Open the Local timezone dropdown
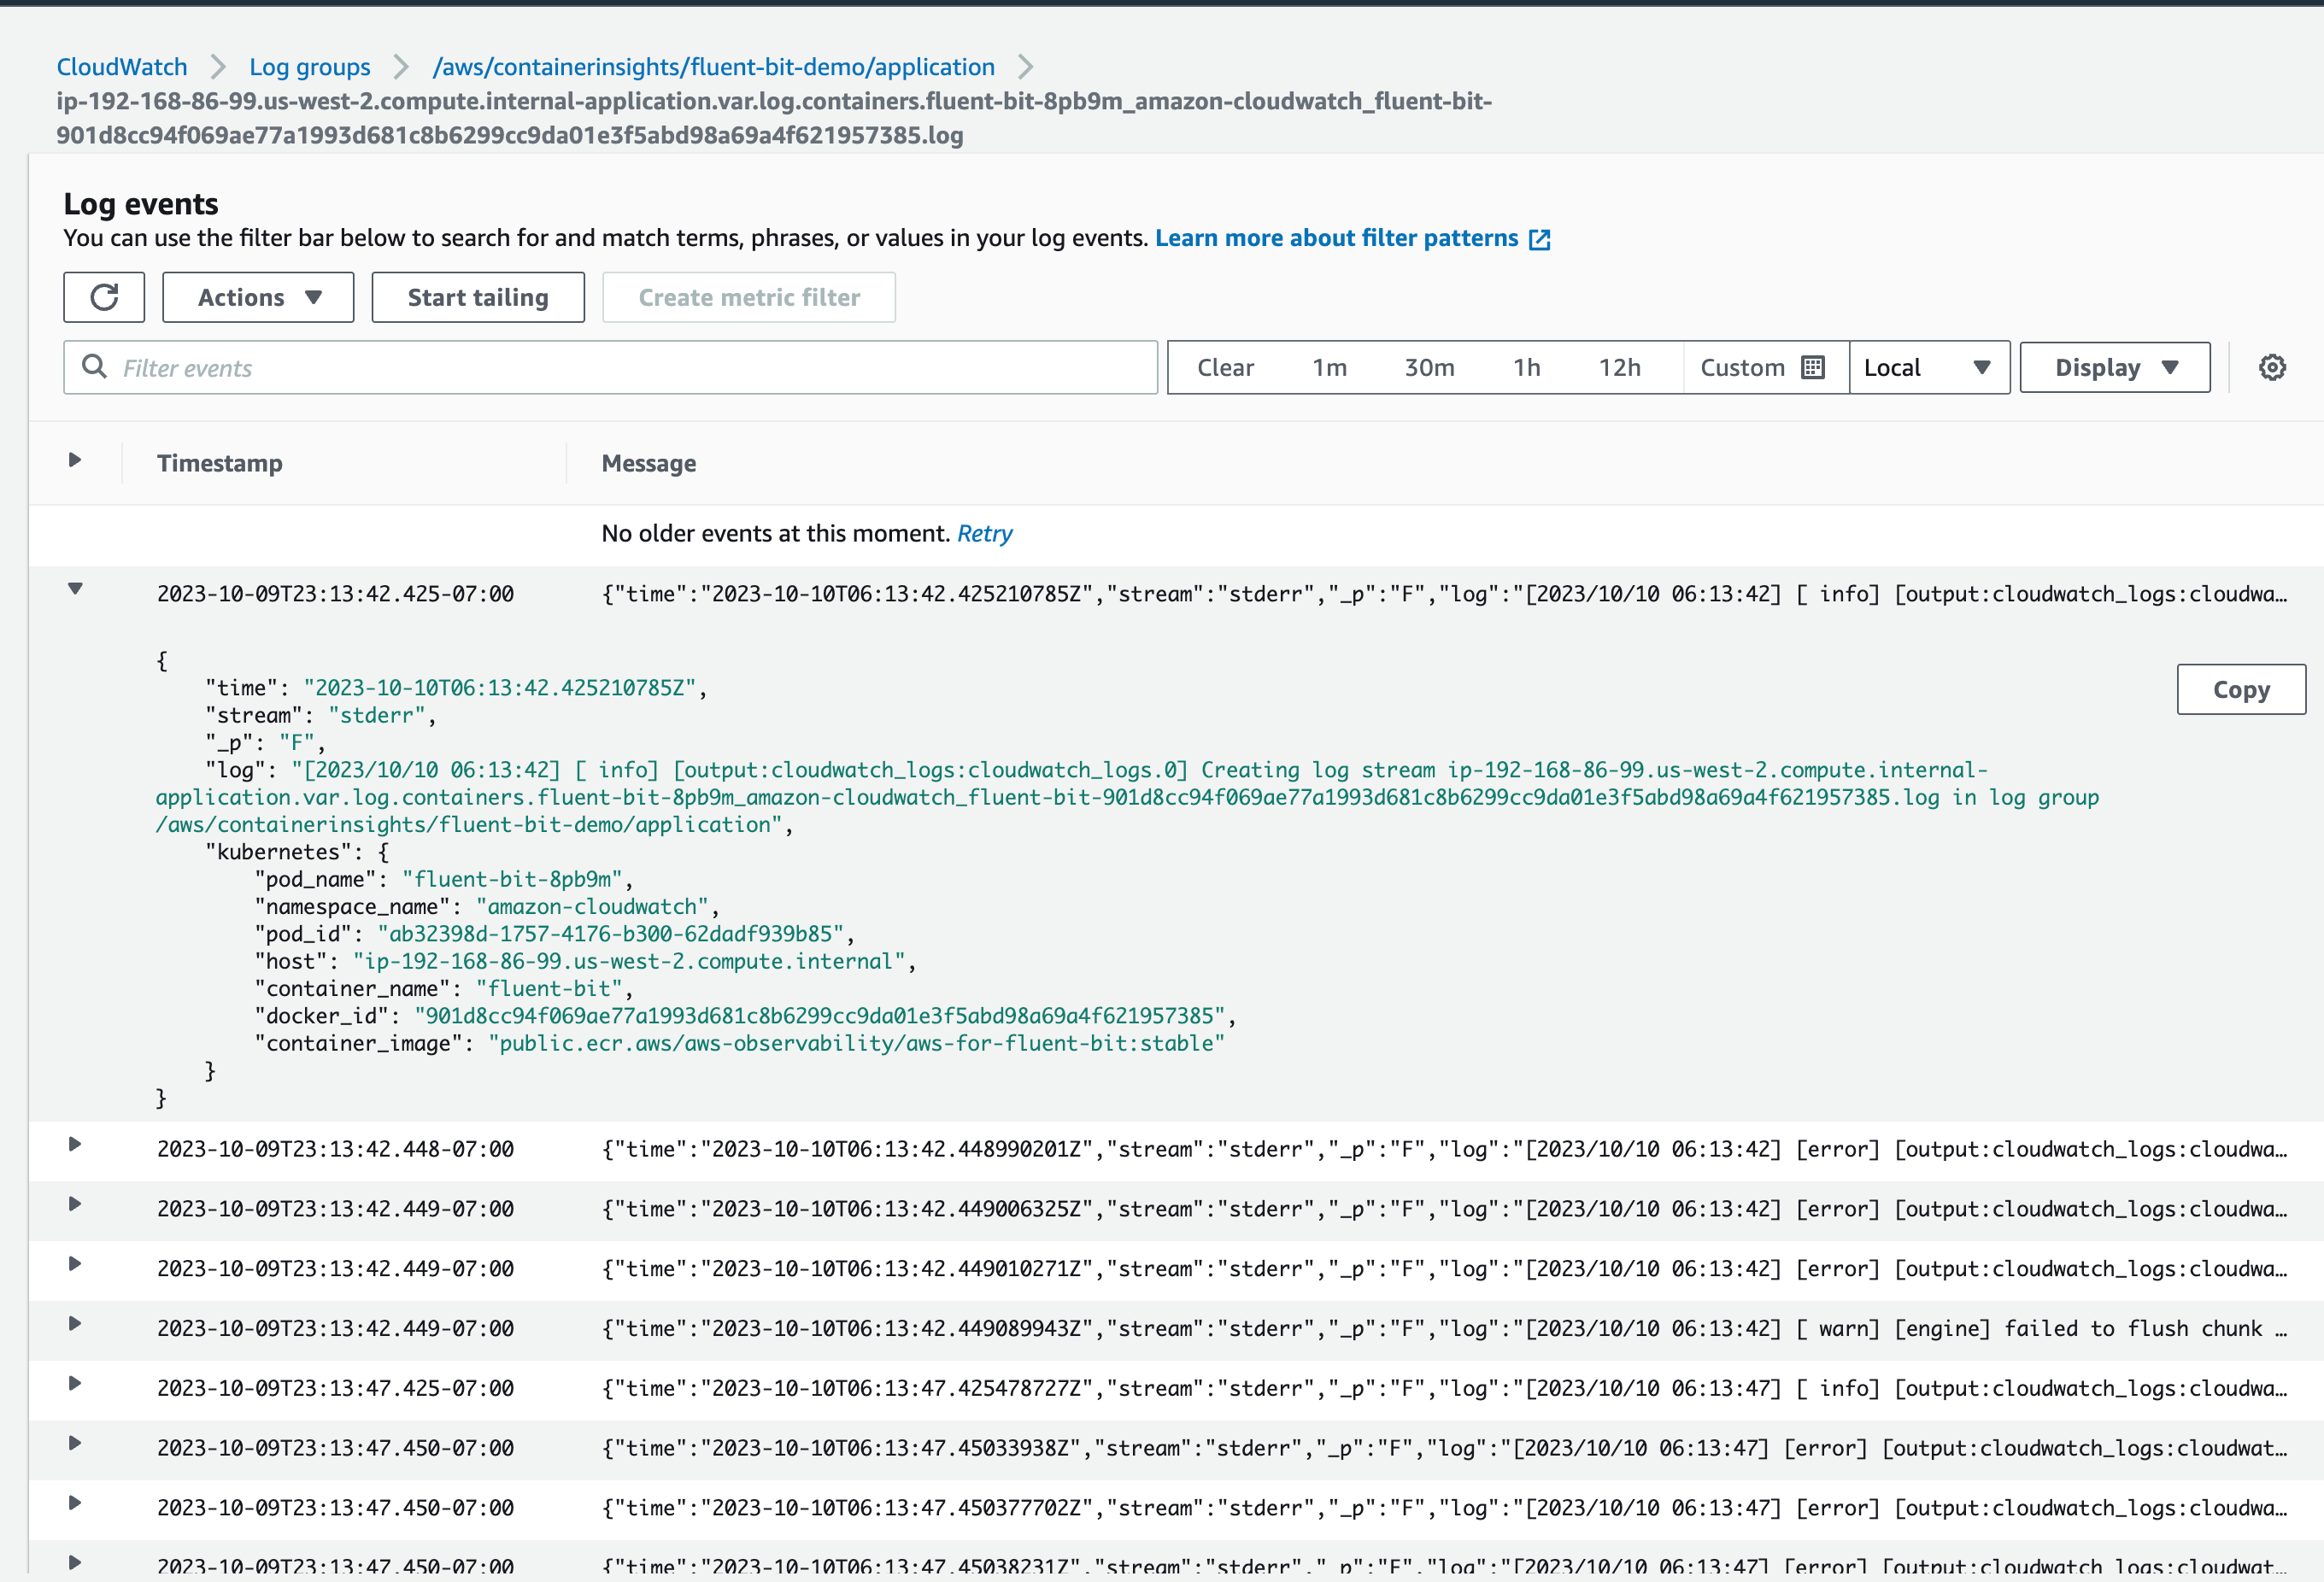The width and height of the screenshot is (2324, 1582). click(x=1928, y=367)
